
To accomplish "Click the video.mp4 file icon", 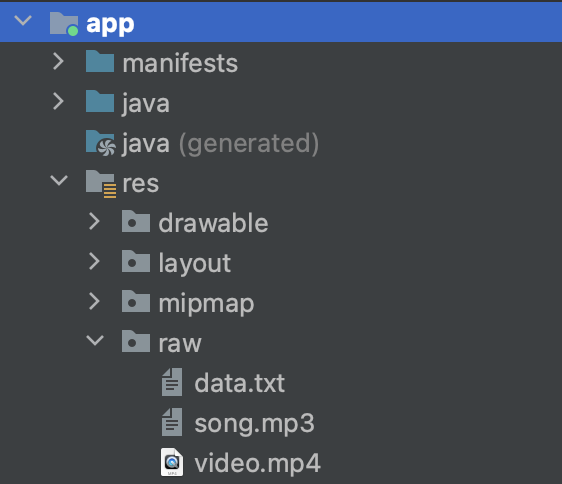I will click(x=172, y=462).
